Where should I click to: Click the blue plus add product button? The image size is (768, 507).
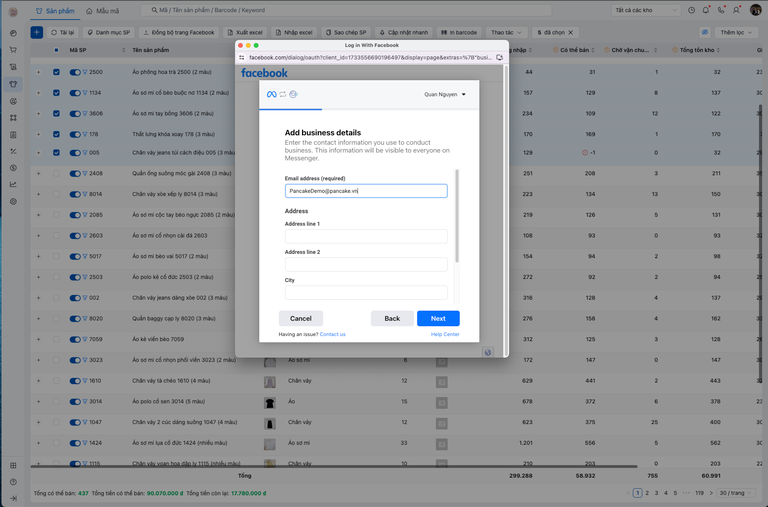(x=37, y=32)
